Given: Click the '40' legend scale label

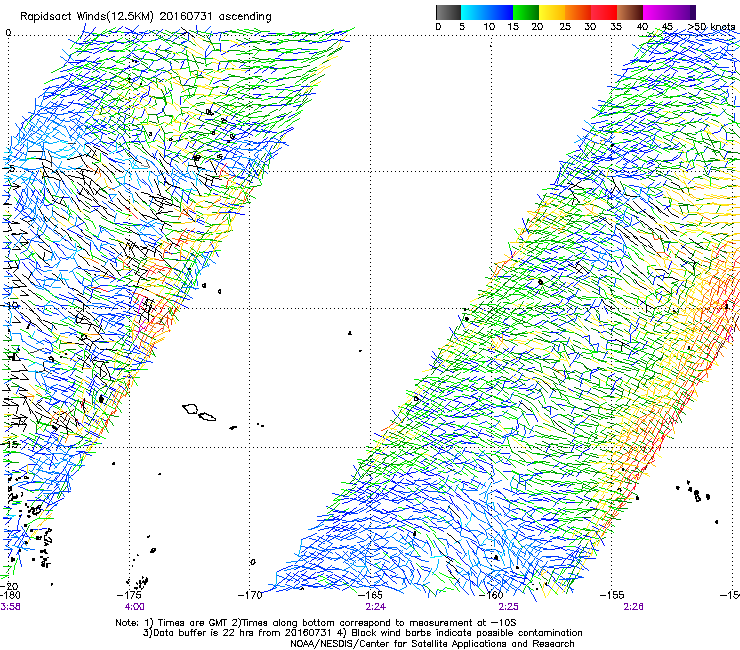Looking at the screenshot, I should tap(642, 26).
